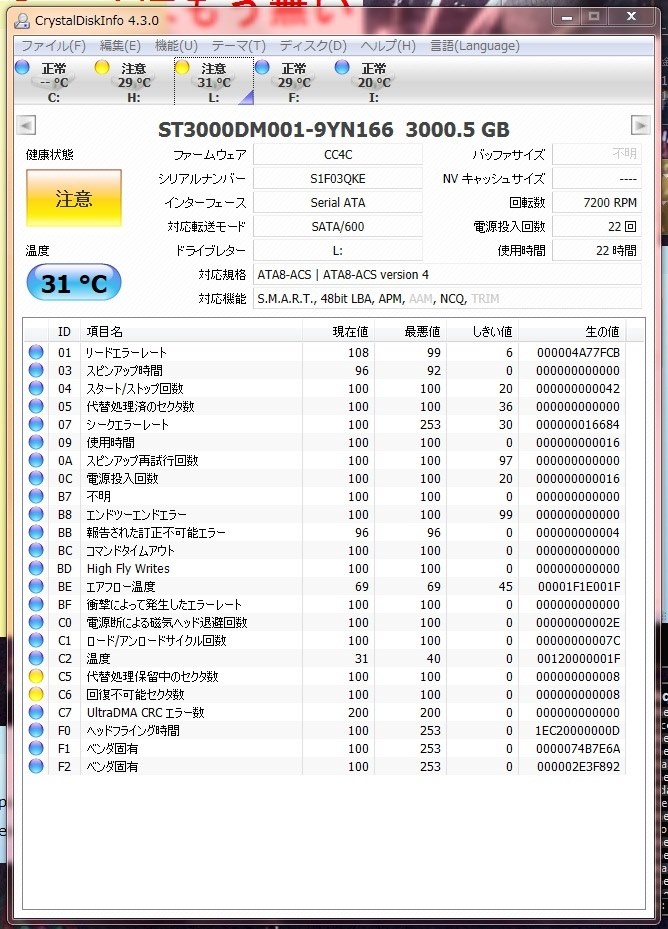Image resolution: width=668 pixels, height=929 pixels.
Task: Select the 代替処理保留中のセクタ数 row
Action: coord(325,676)
